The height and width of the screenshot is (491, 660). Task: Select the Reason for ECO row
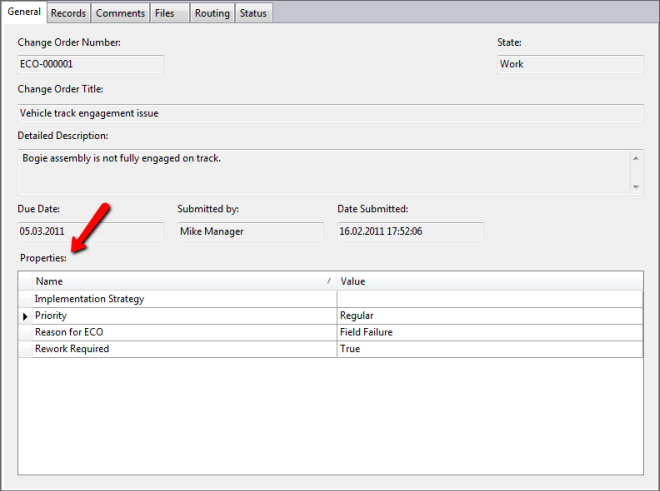330,332
